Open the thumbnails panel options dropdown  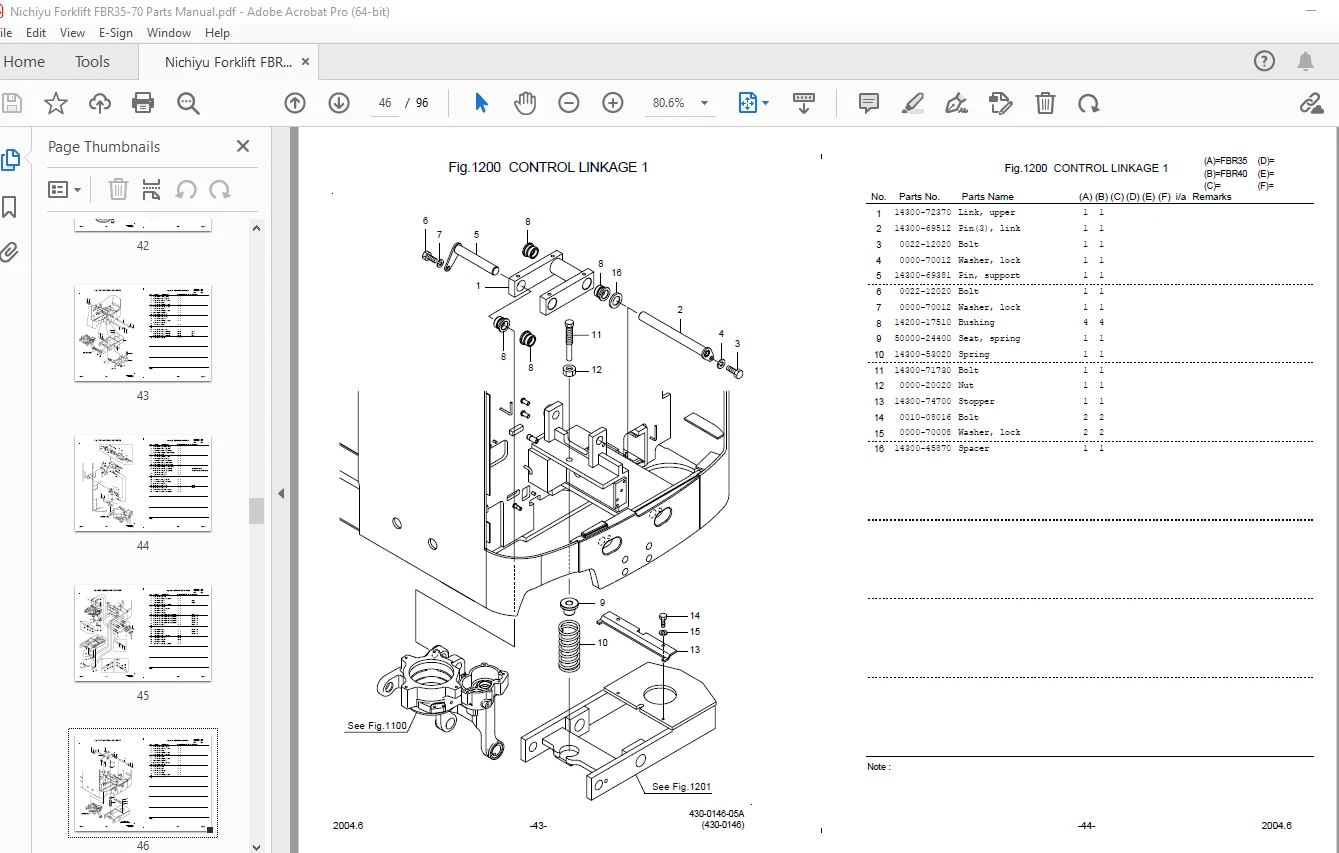[x=65, y=189]
